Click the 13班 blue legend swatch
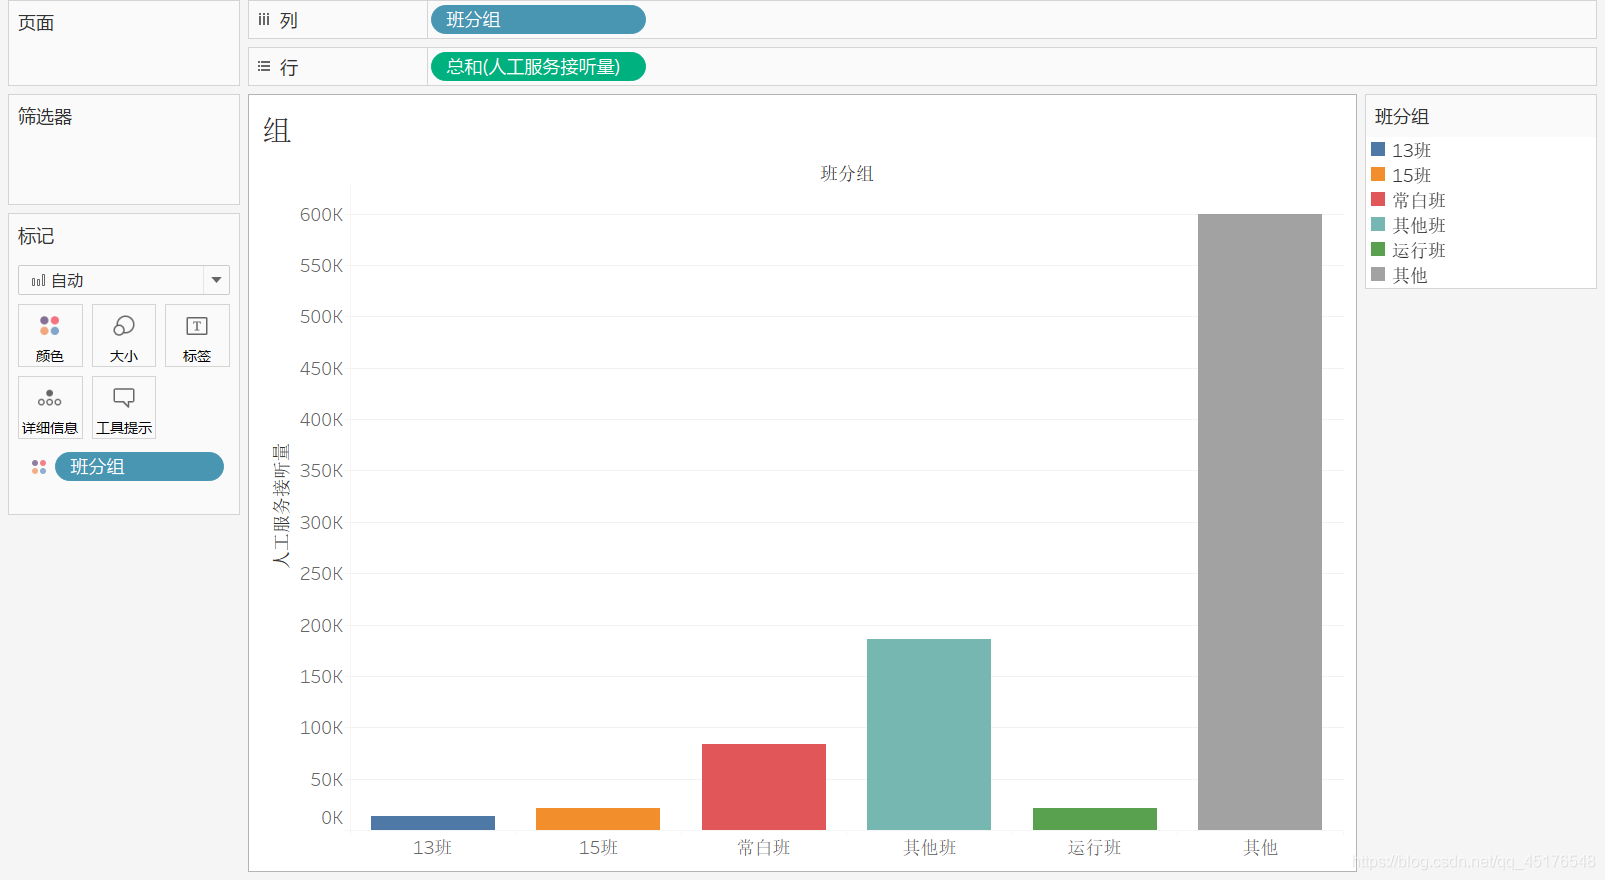The width and height of the screenshot is (1605, 880). [x=1378, y=149]
